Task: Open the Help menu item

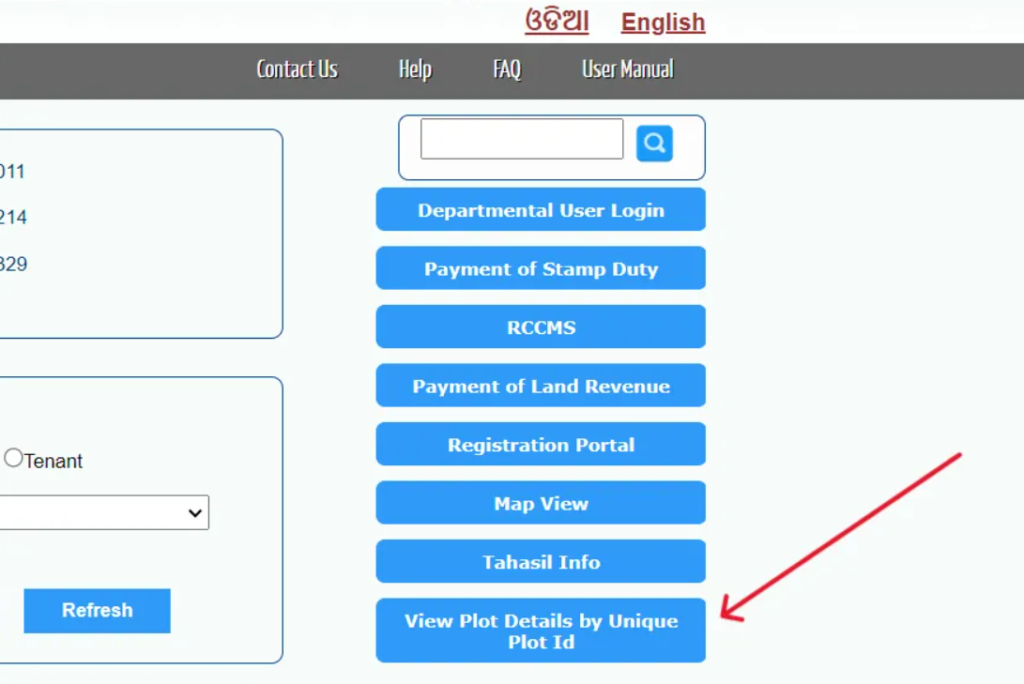Action: pos(415,70)
